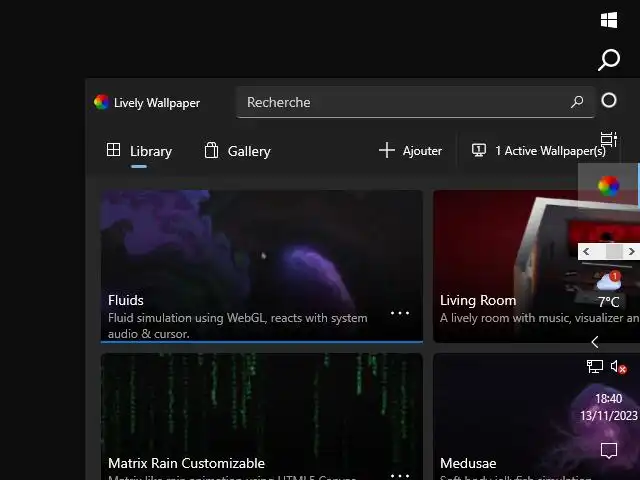
Task: Click the Lively Wallpaper app logo
Action: pos(101,102)
